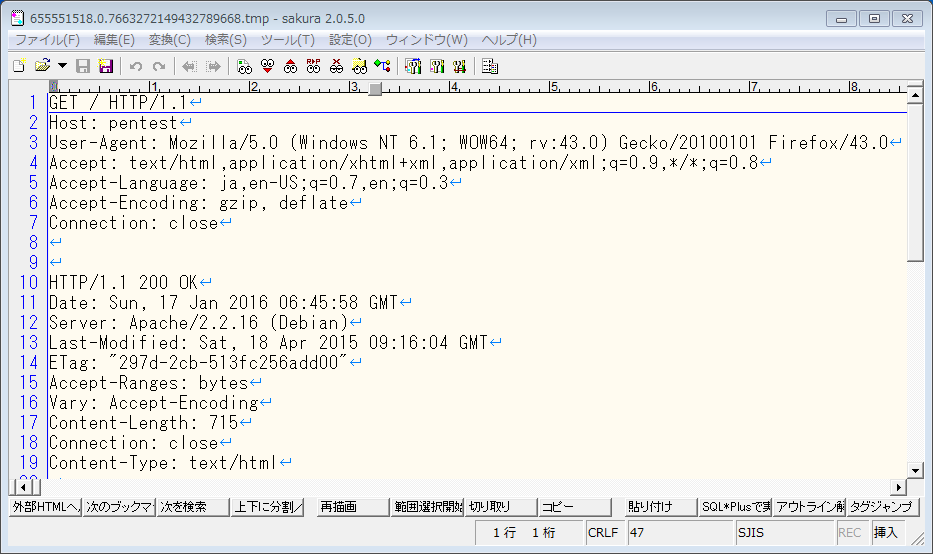Expand the recent files dropdown arrow beside Open
This screenshot has width=933, height=554.
tap(62, 66)
